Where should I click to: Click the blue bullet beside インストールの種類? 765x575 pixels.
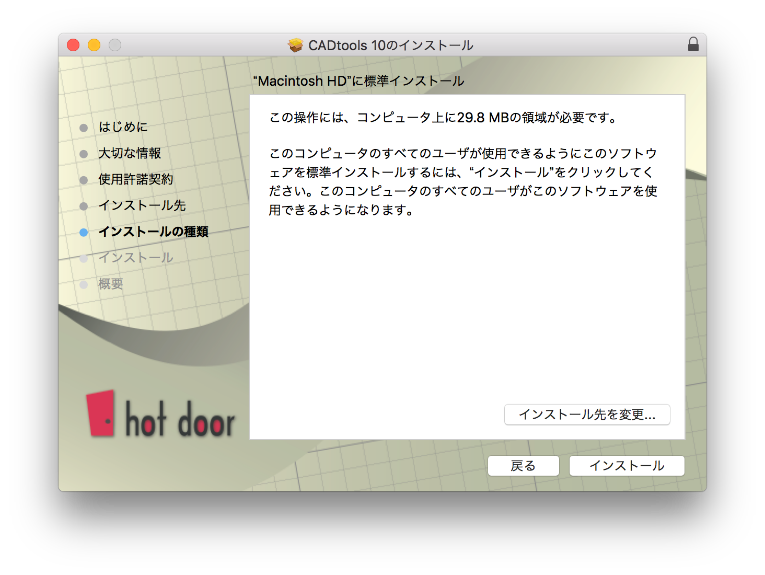tap(84, 232)
